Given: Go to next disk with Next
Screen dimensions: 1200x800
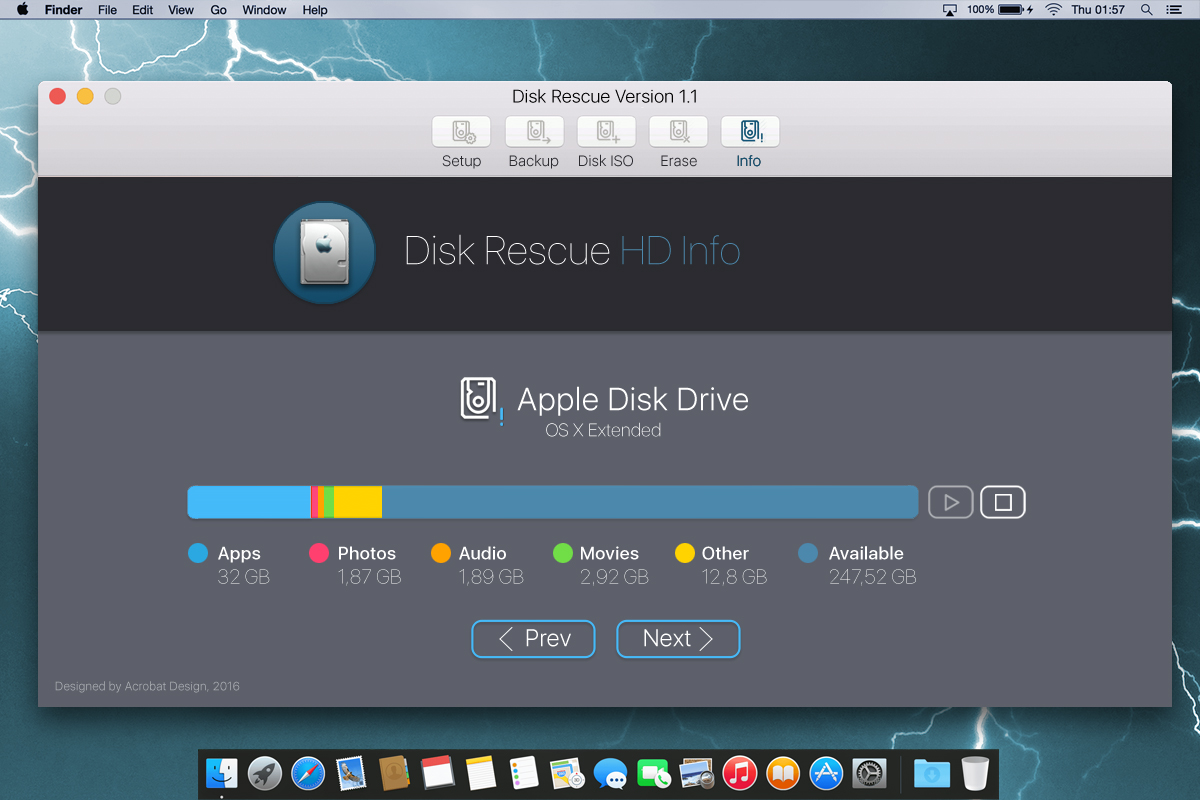Looking at the screenshot, I should point(678,639).
